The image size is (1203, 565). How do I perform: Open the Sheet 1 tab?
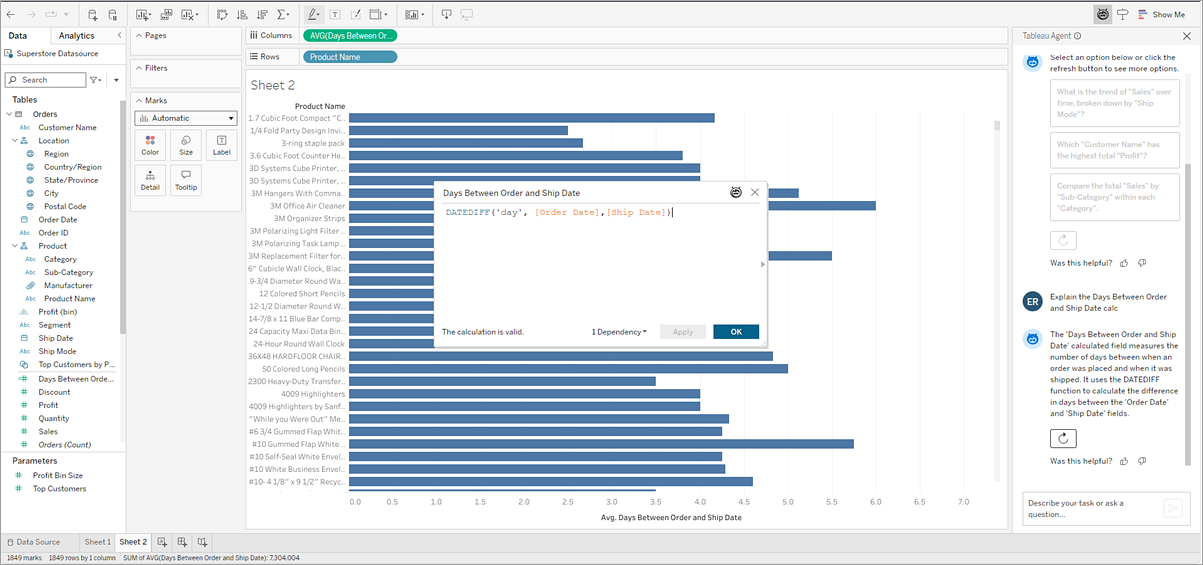point(97,542)
